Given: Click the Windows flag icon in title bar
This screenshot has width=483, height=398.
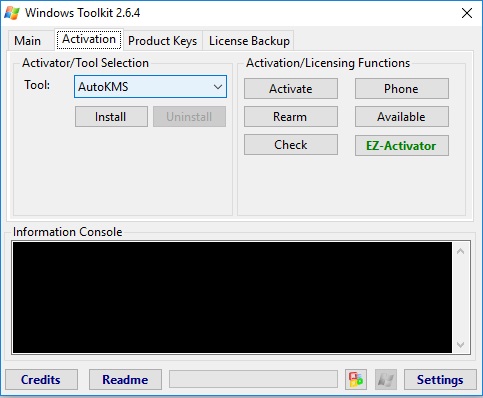Looking at the screenshot, I should tap(12, 13).
